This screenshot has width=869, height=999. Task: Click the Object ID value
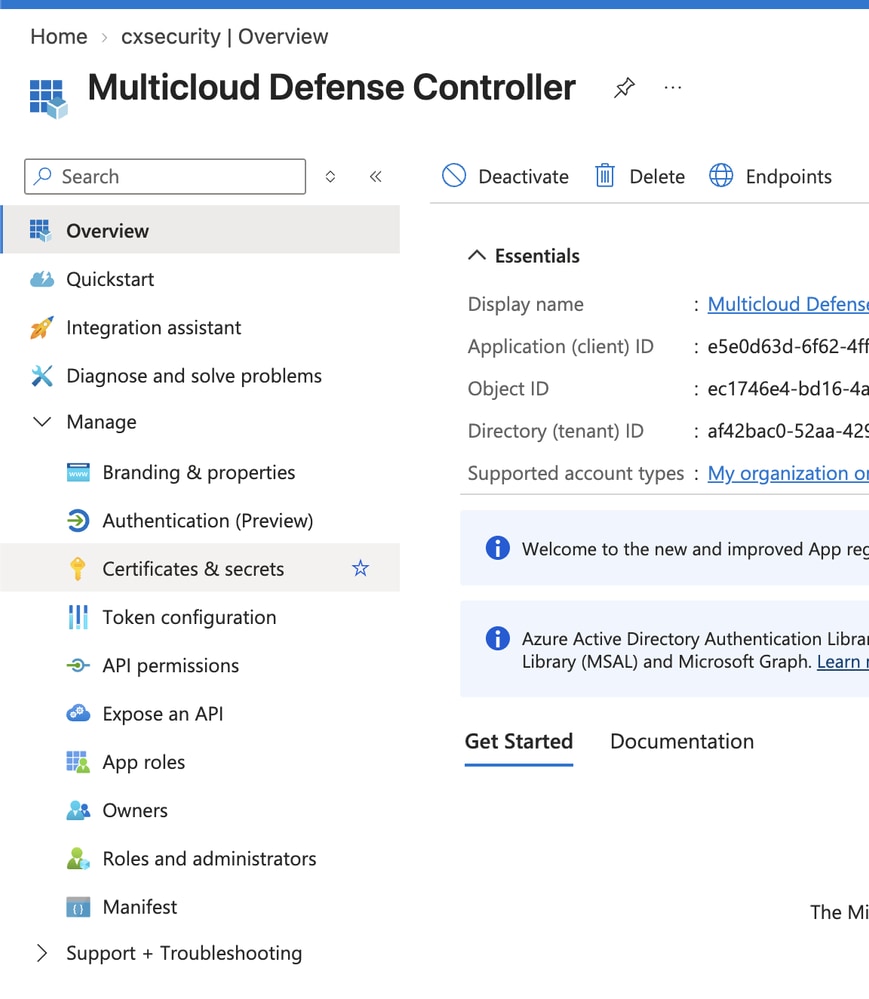pyautogui.click(x=788, y=389)
